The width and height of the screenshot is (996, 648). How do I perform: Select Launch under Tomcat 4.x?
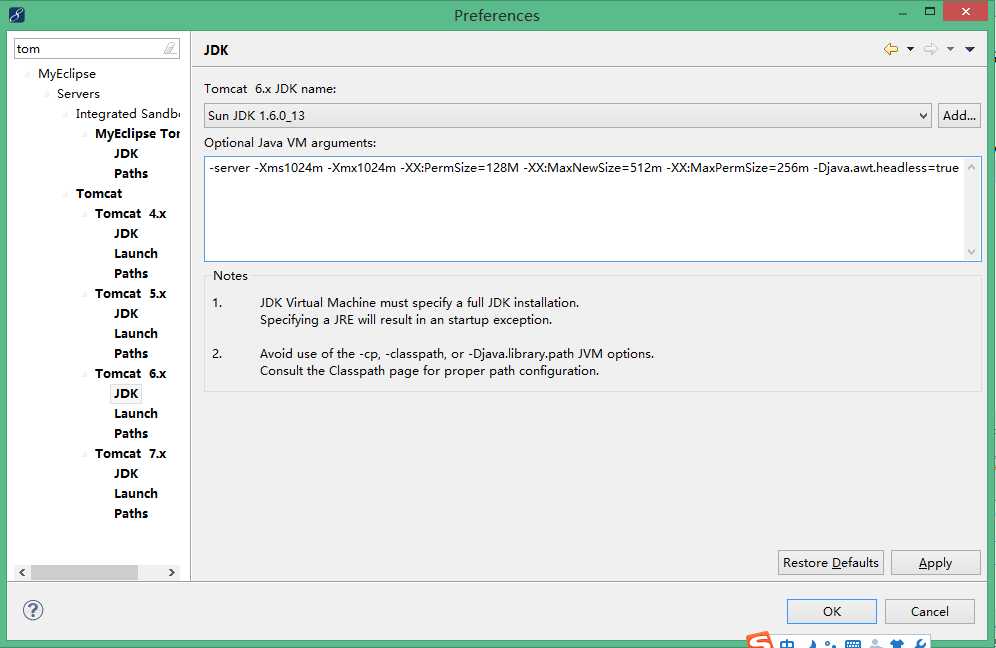point(135,253)
